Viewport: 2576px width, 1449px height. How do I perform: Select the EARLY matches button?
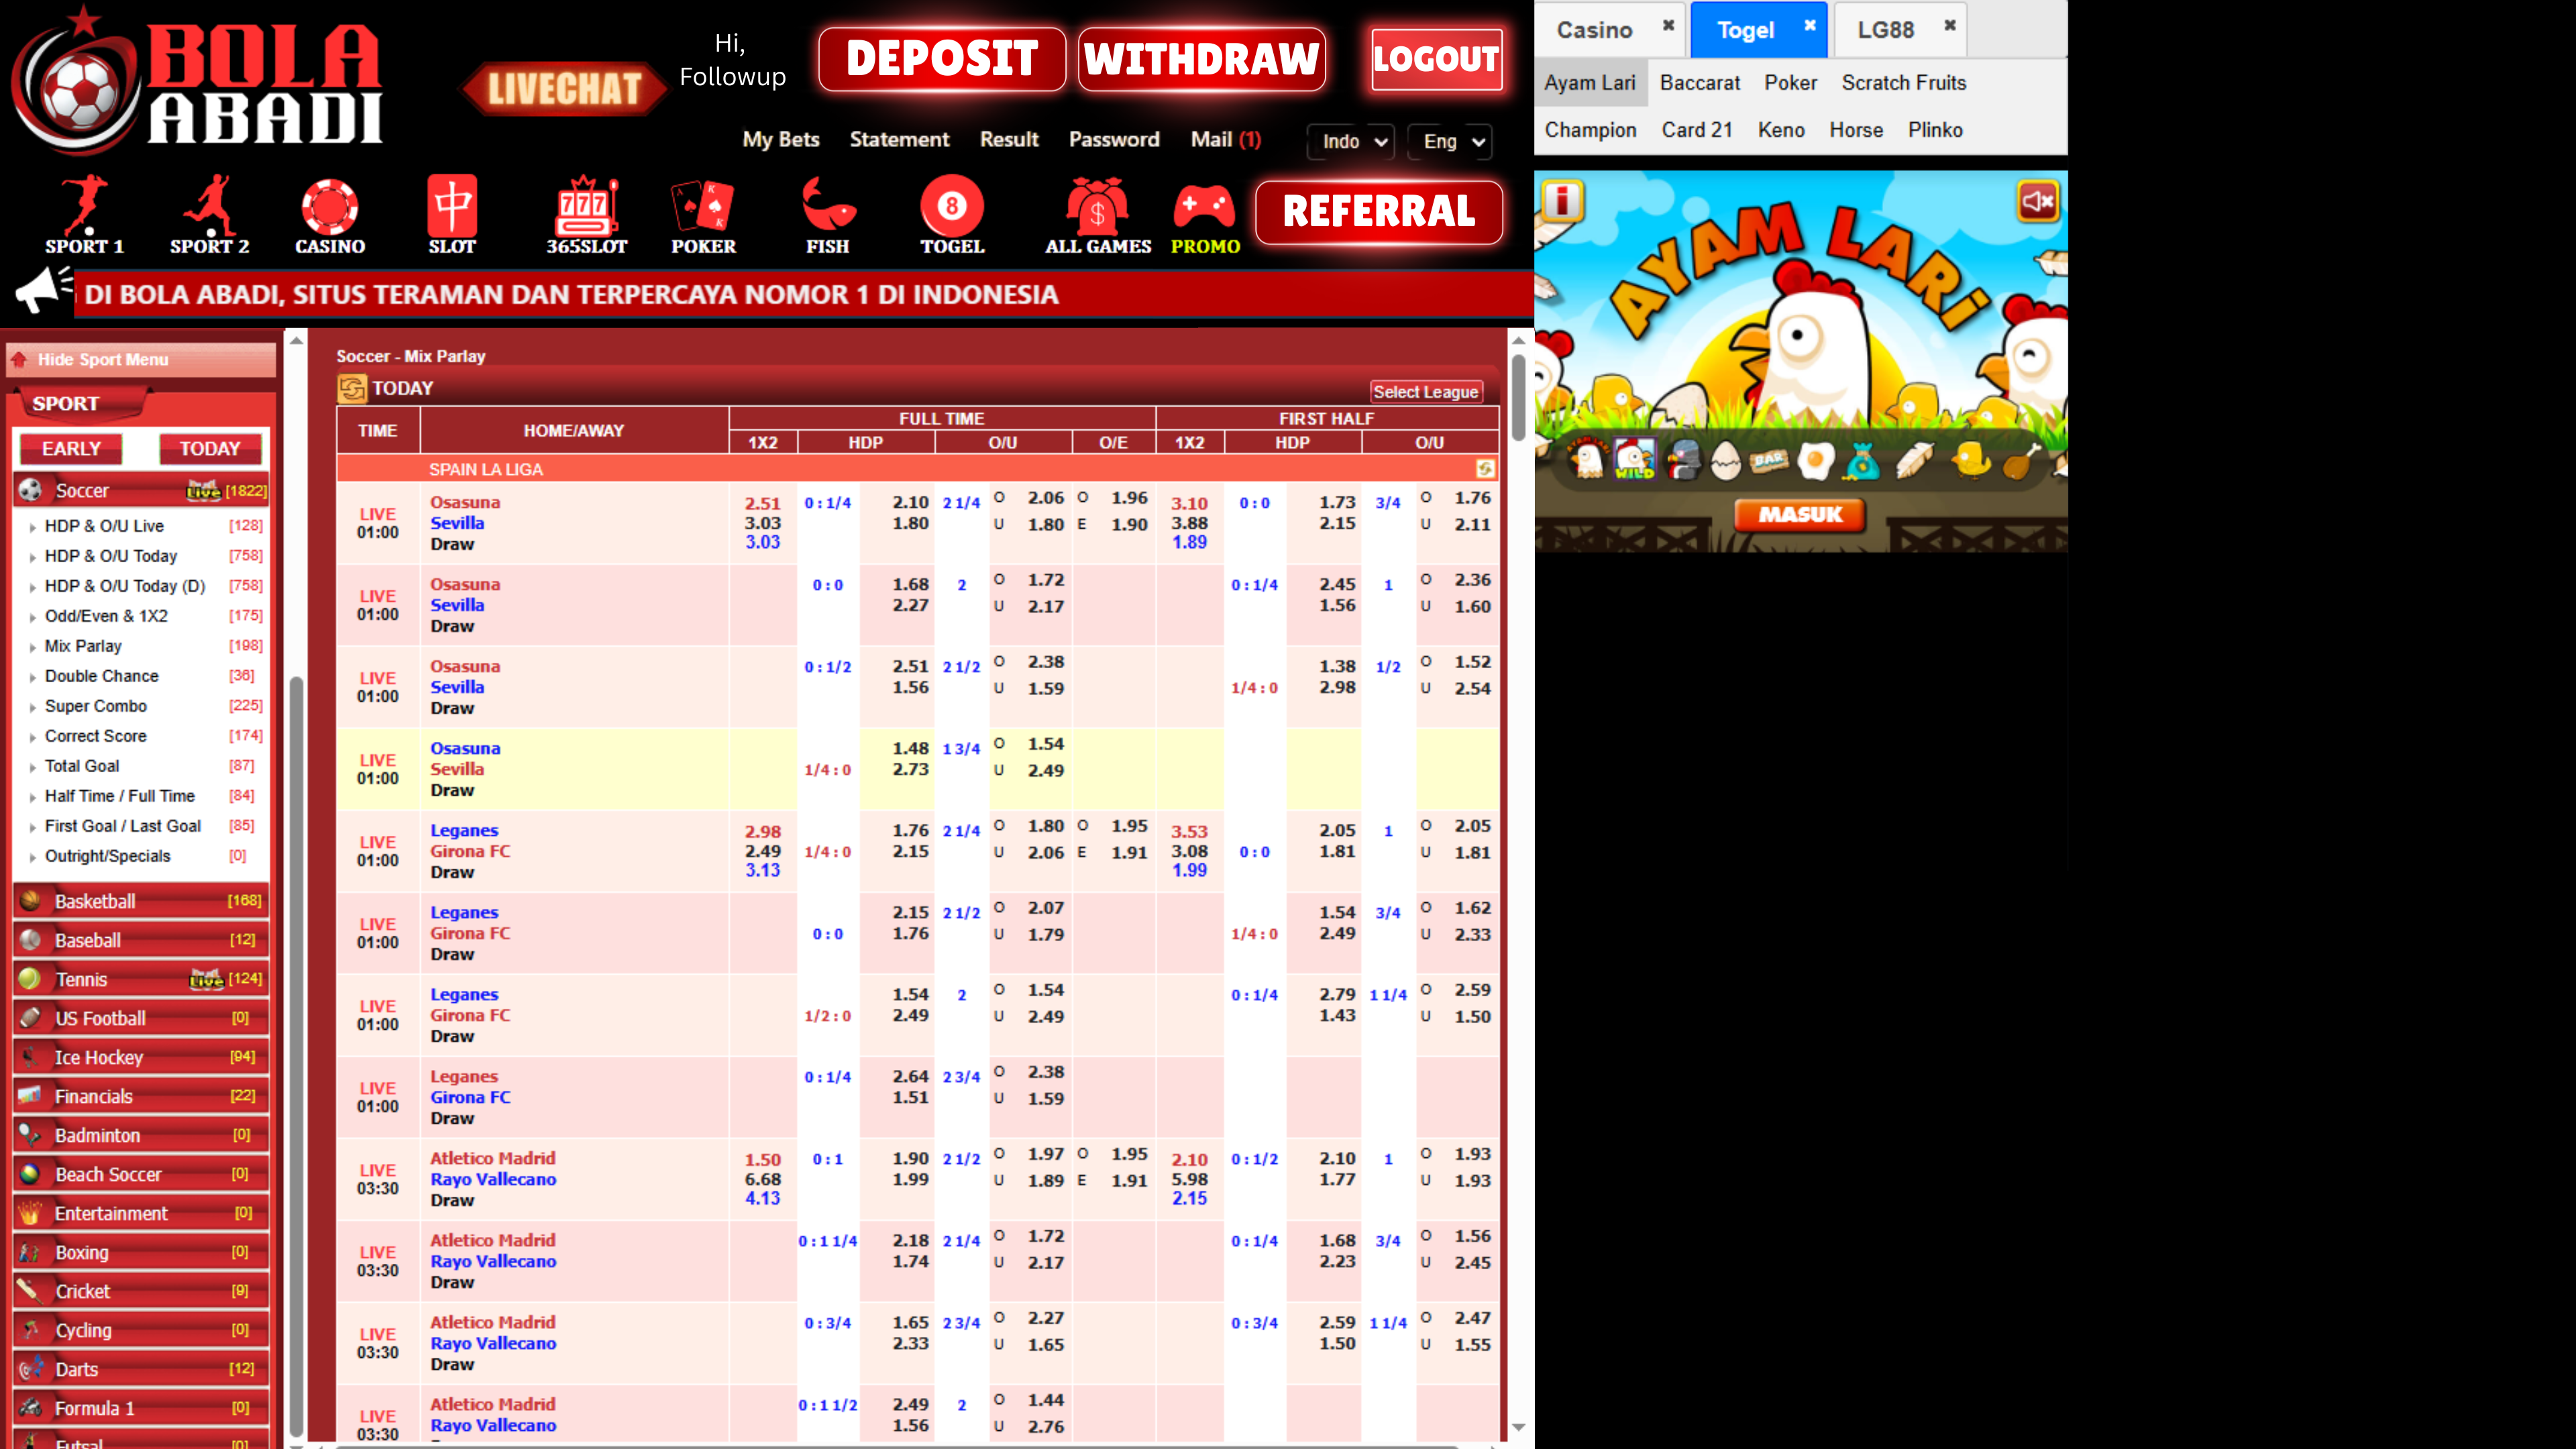click(71, 449)
